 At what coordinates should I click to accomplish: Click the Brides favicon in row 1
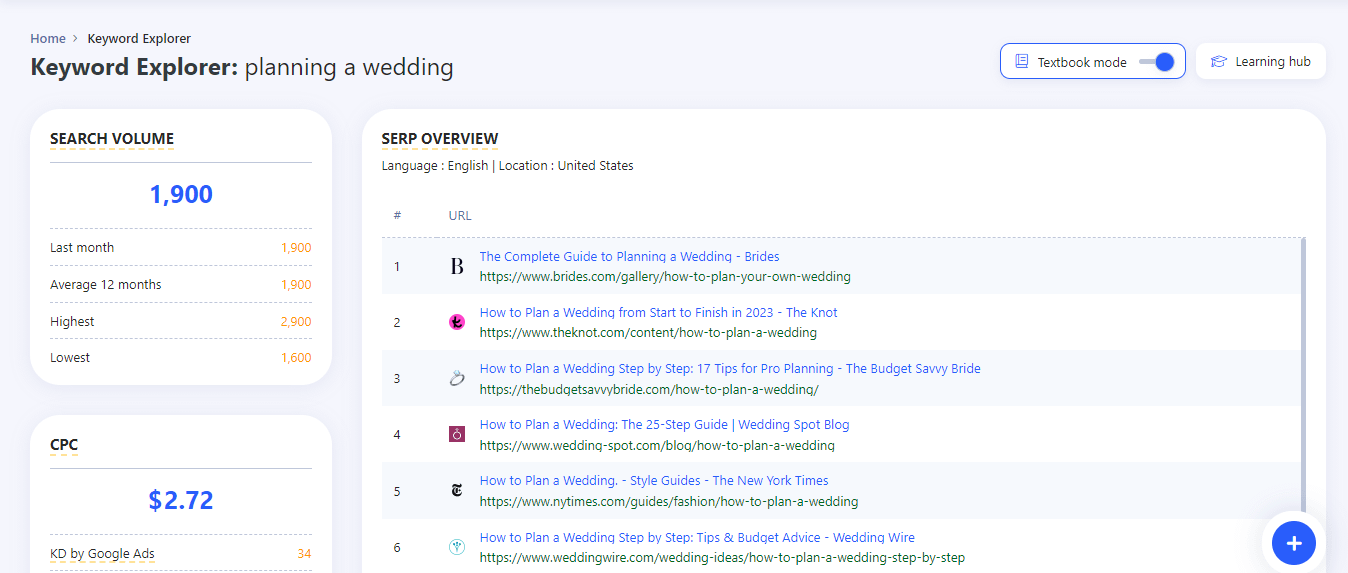[x=457, y=266]
